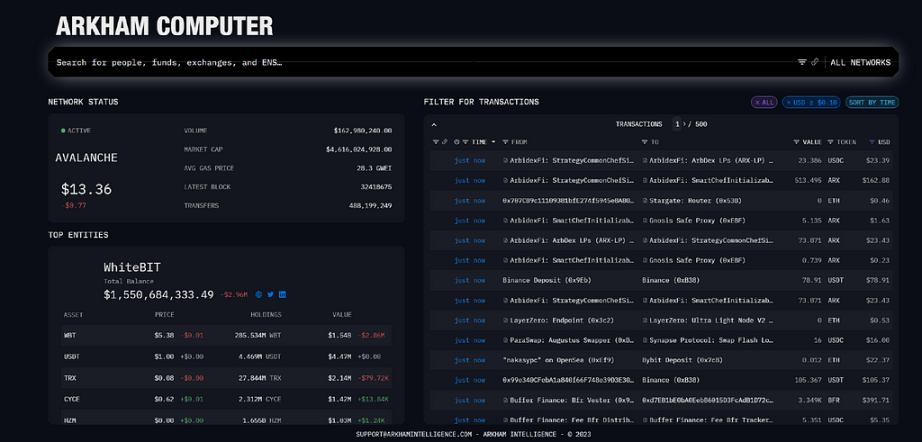
Task: Click the 'just now' time in the $78.91 row
Action: [x=470, y=280]
